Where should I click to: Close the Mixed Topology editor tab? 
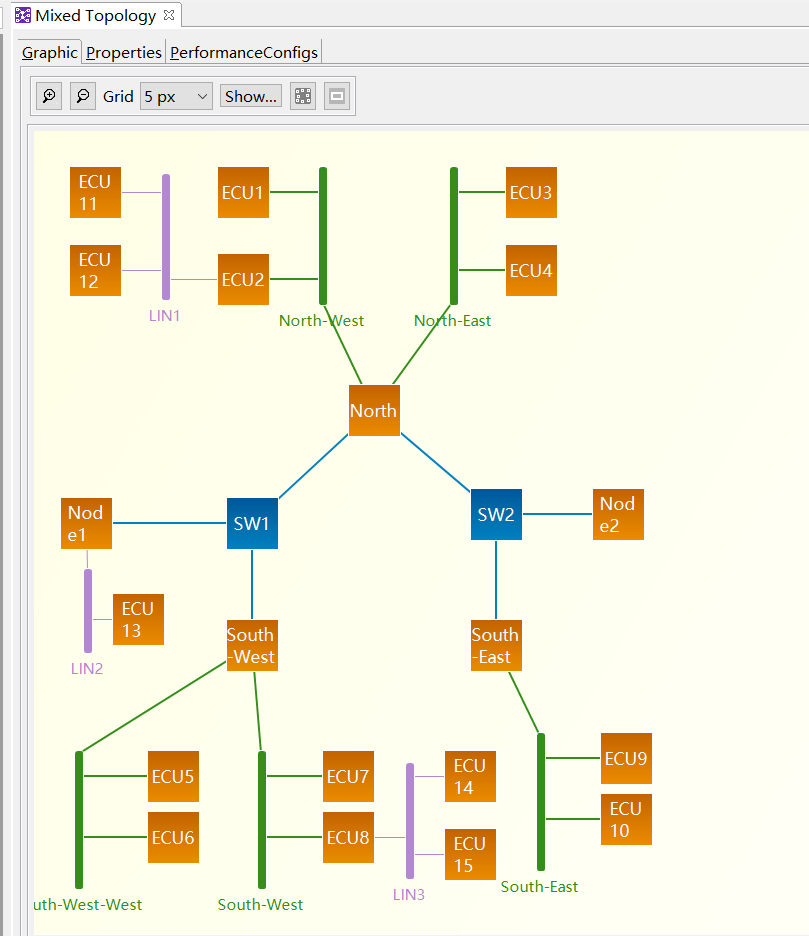[169, 15]
